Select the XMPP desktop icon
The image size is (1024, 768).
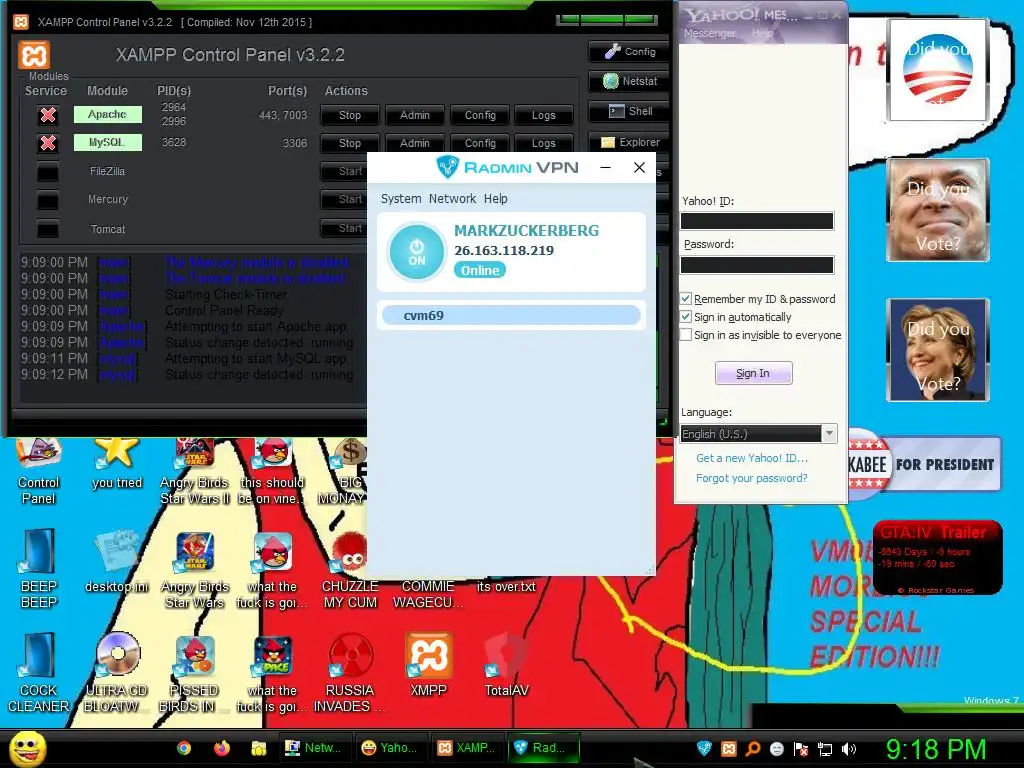coord(428,665)
